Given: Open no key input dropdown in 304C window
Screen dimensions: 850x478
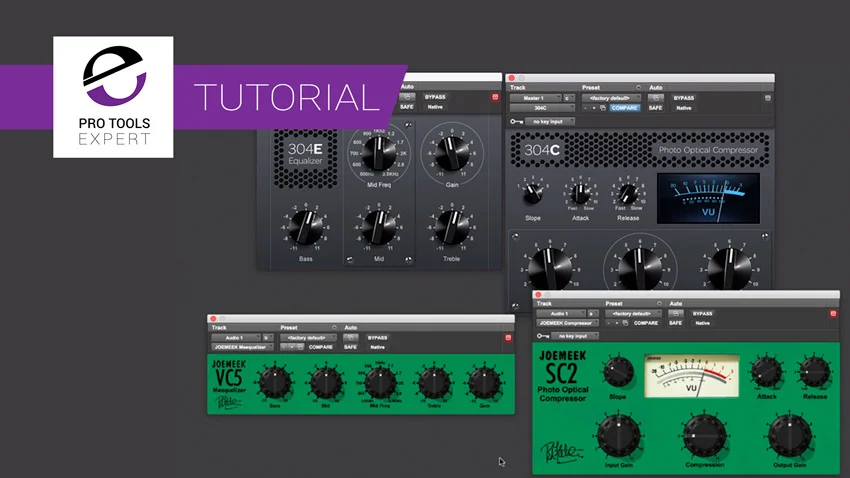Looking at the screenshot, I should click(549, 121).
